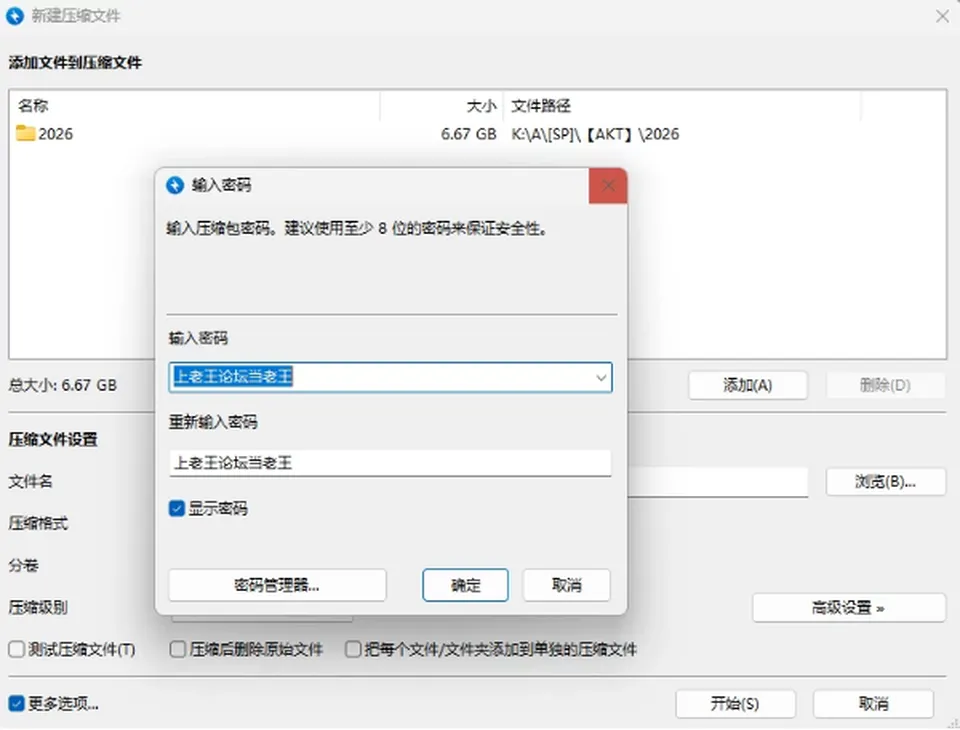Sort by the 大小 column header

[441, 106]
